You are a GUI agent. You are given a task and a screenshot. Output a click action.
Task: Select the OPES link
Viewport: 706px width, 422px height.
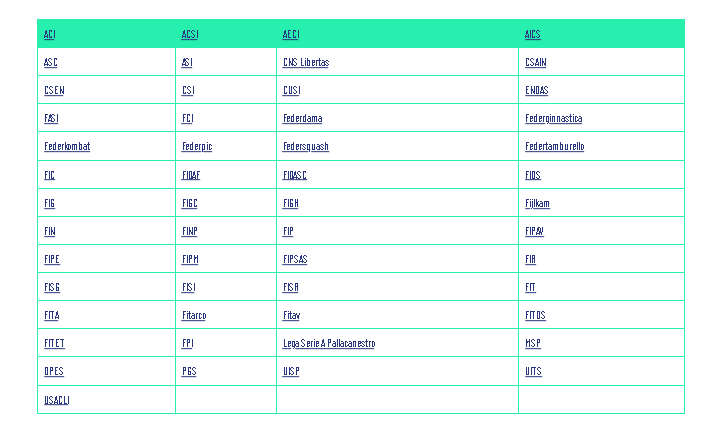click(54, 371)
